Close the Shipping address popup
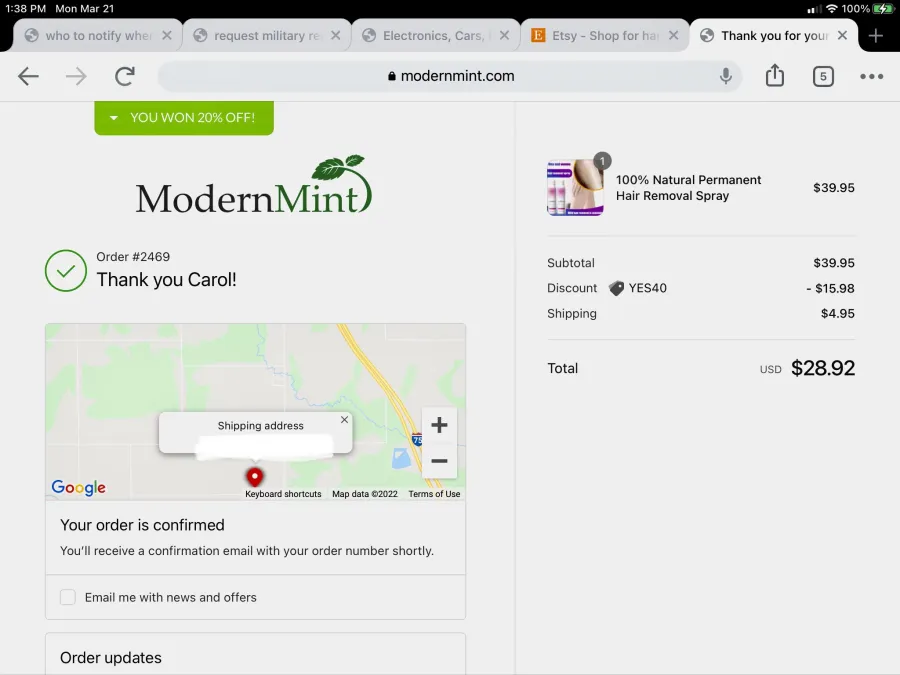The width and height of the screenshot is (900, 675). click(344, 420)
